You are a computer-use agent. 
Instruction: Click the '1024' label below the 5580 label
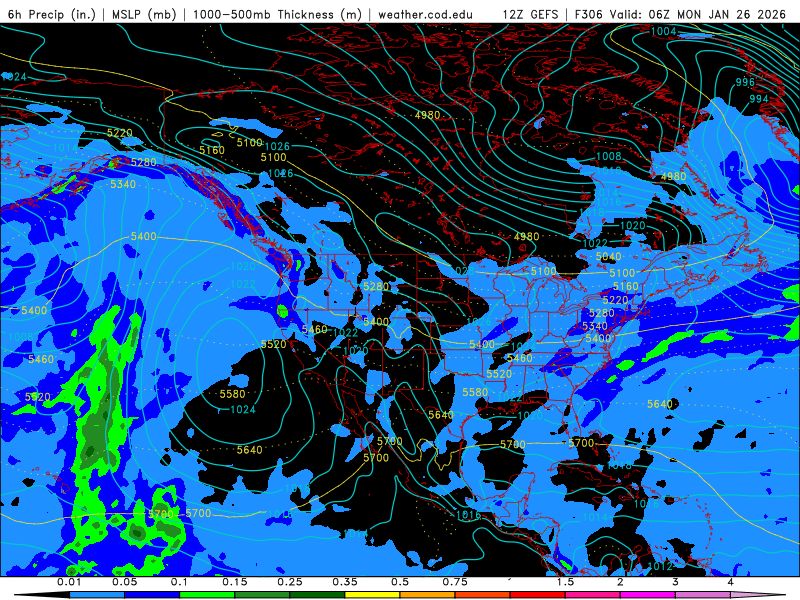pos(243,409)
